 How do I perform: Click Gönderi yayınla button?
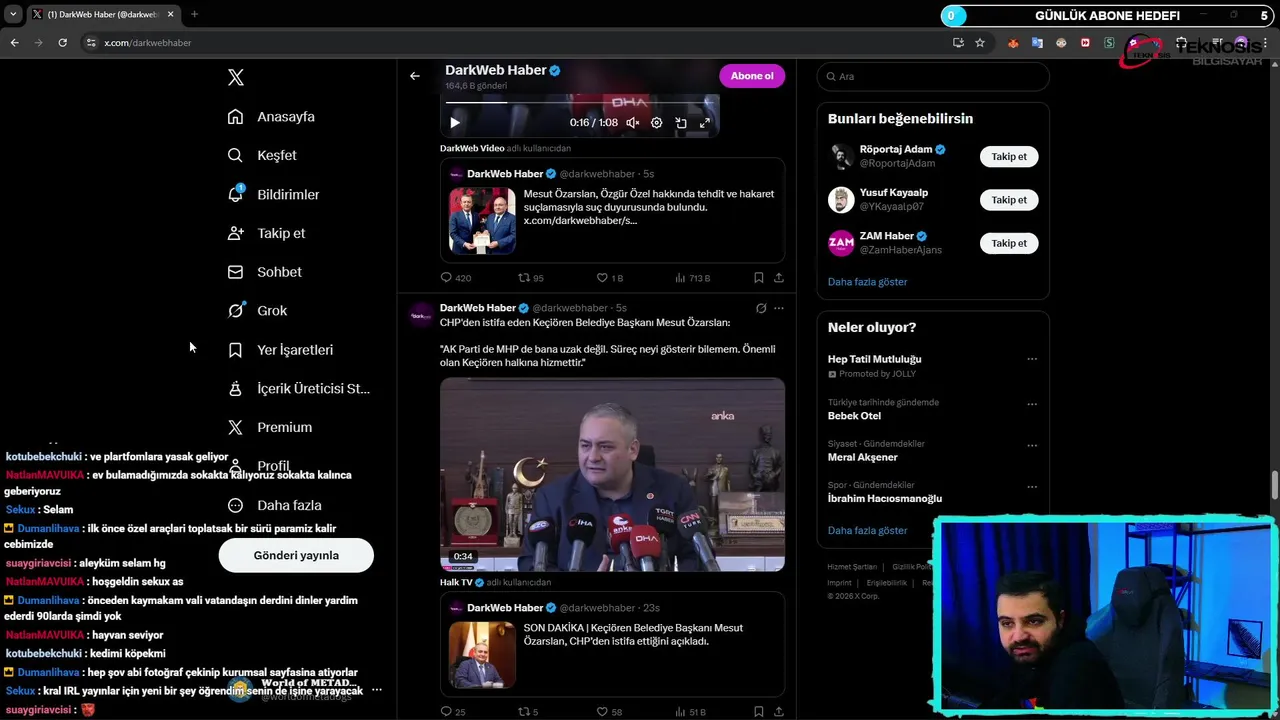(x=296, y=555)
